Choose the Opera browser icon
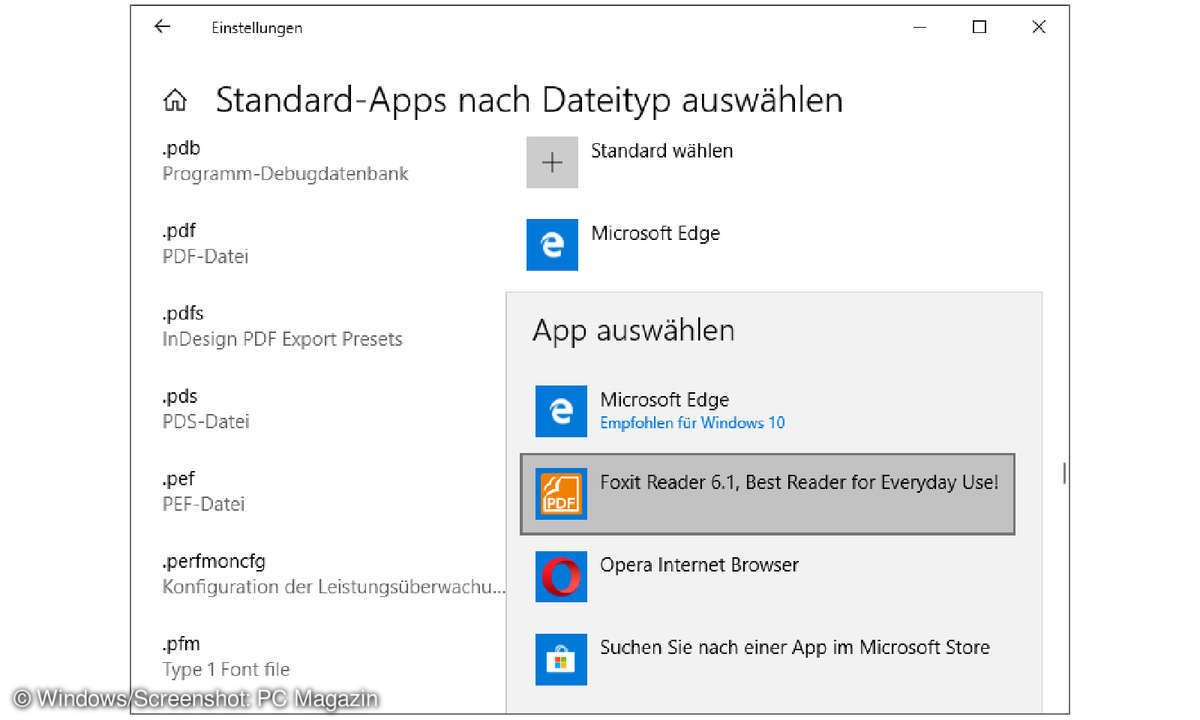This screenshot has height=720, width=1200. [x=561, y=577]
